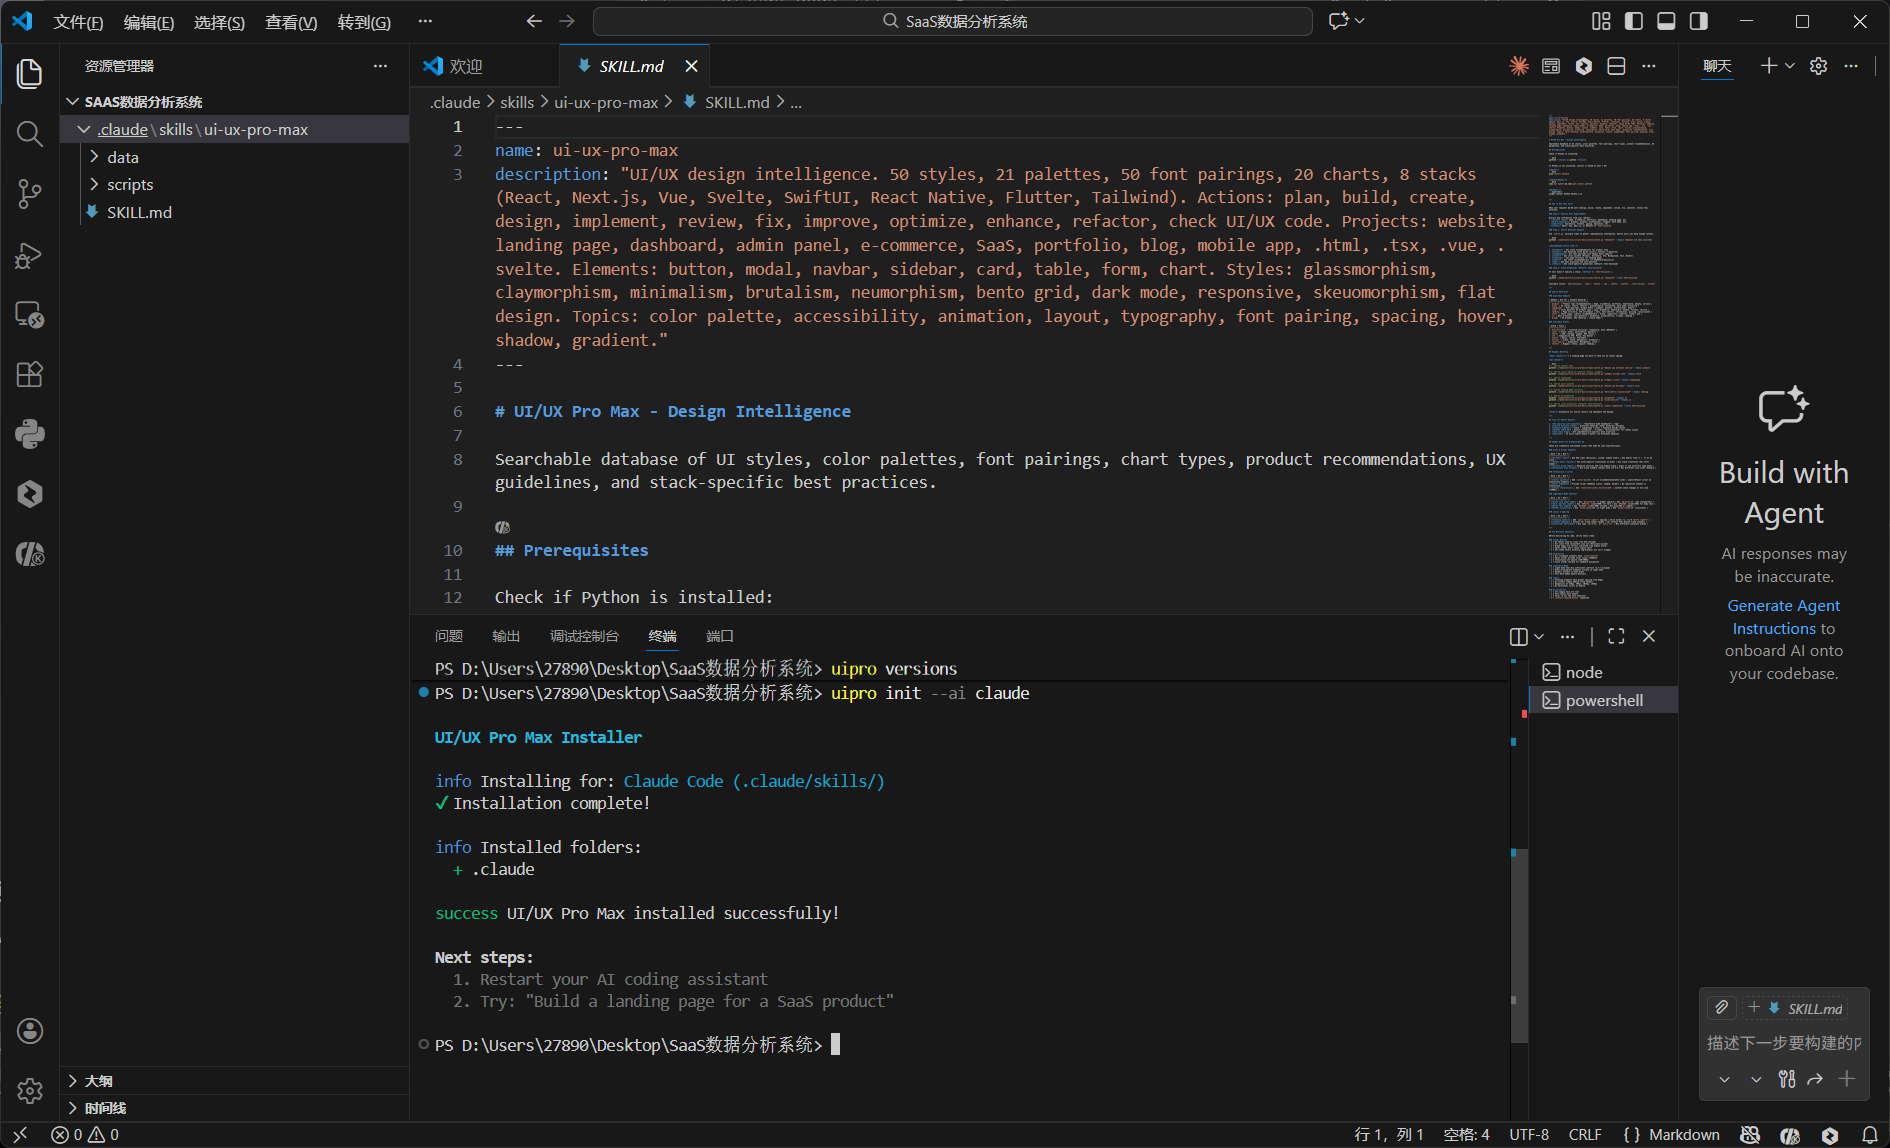Open Run and Debug view
The height and width of the screenshot is (1148, 1890).
pyautogui.click(x=30, y=255)
